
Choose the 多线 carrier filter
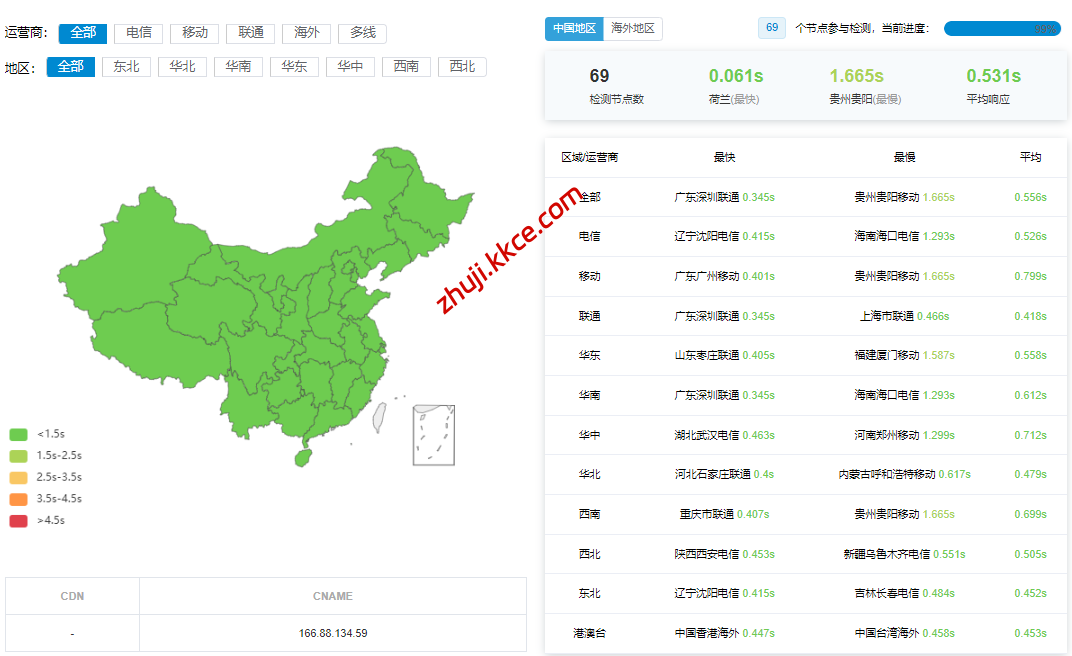tap(362, 33)
